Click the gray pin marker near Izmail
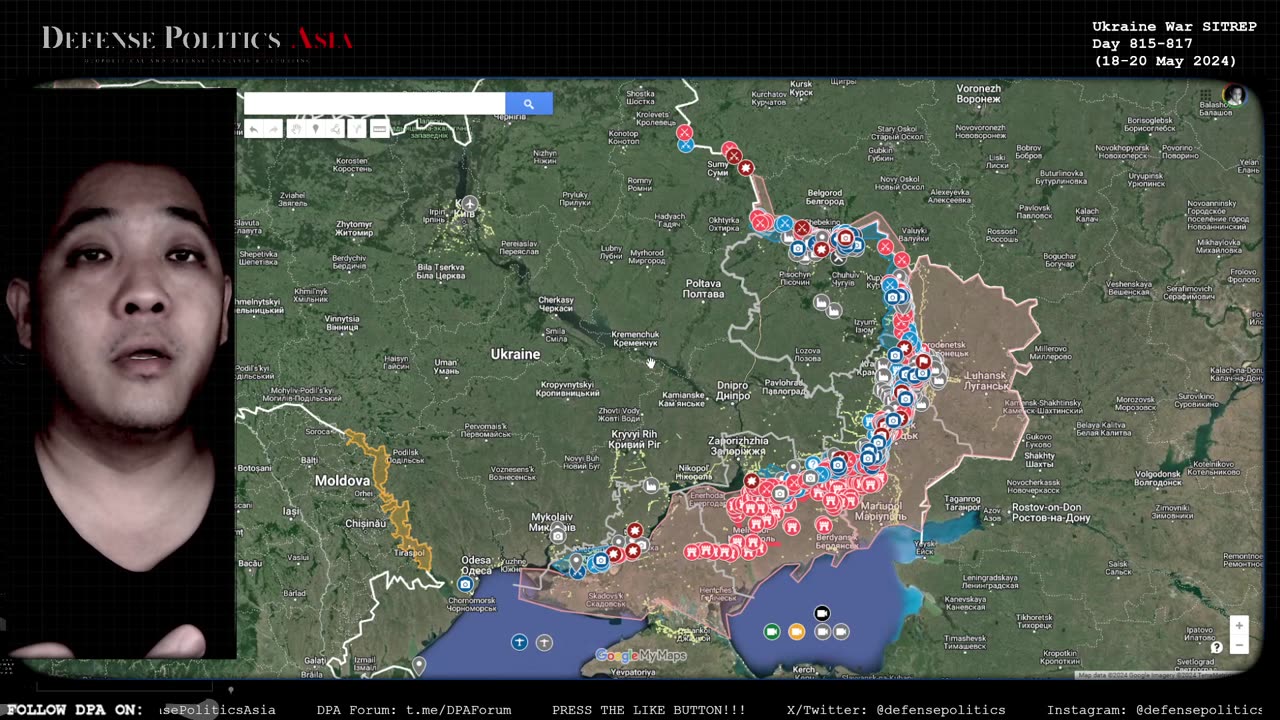 coord(419,665)
